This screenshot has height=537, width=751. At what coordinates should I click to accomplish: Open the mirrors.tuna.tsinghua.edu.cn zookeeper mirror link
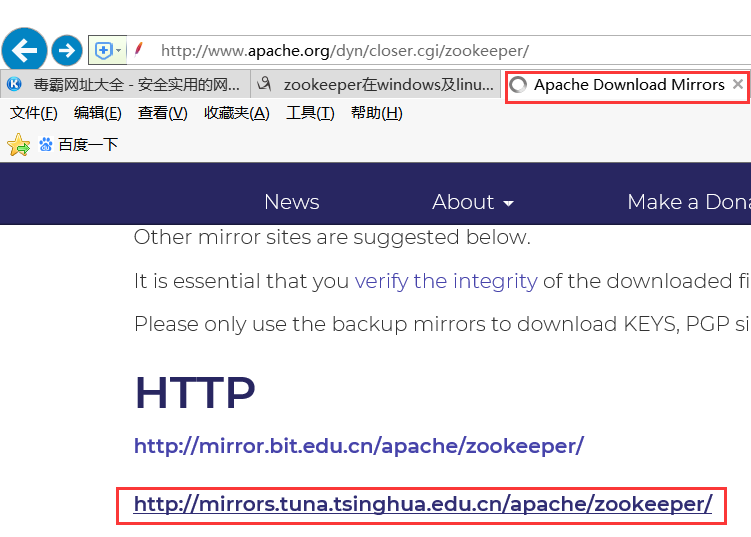pyautogui.click(x=423, y=504)
